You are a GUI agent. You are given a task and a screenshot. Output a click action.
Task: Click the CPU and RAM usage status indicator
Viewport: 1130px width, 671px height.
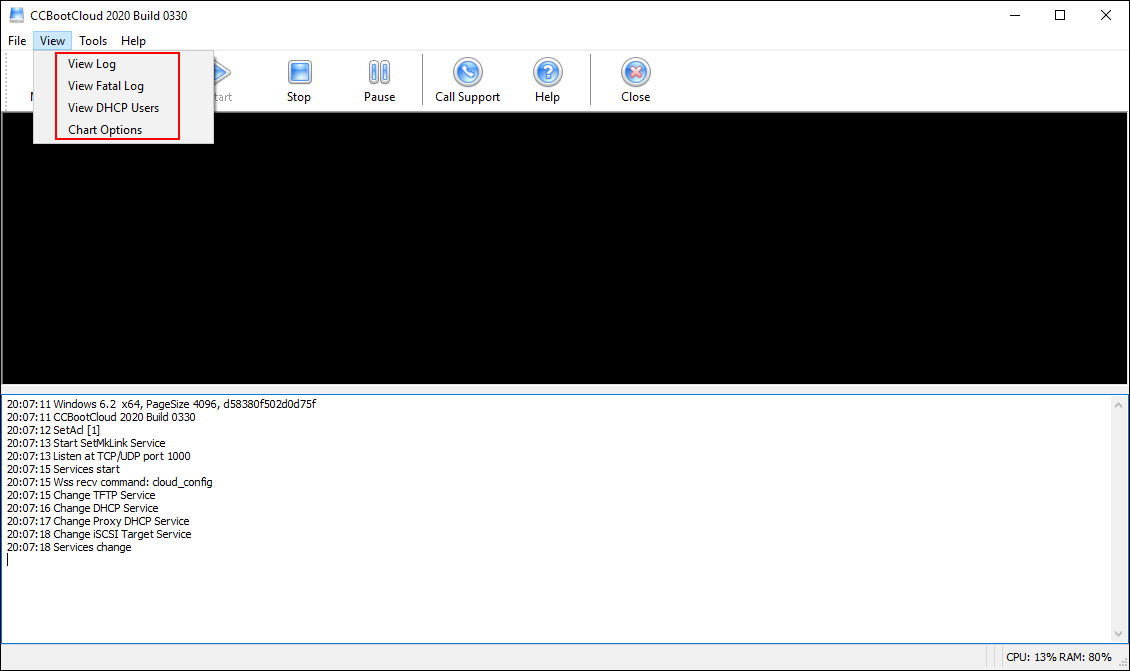pyautogui.click(x=1060, y=657)
